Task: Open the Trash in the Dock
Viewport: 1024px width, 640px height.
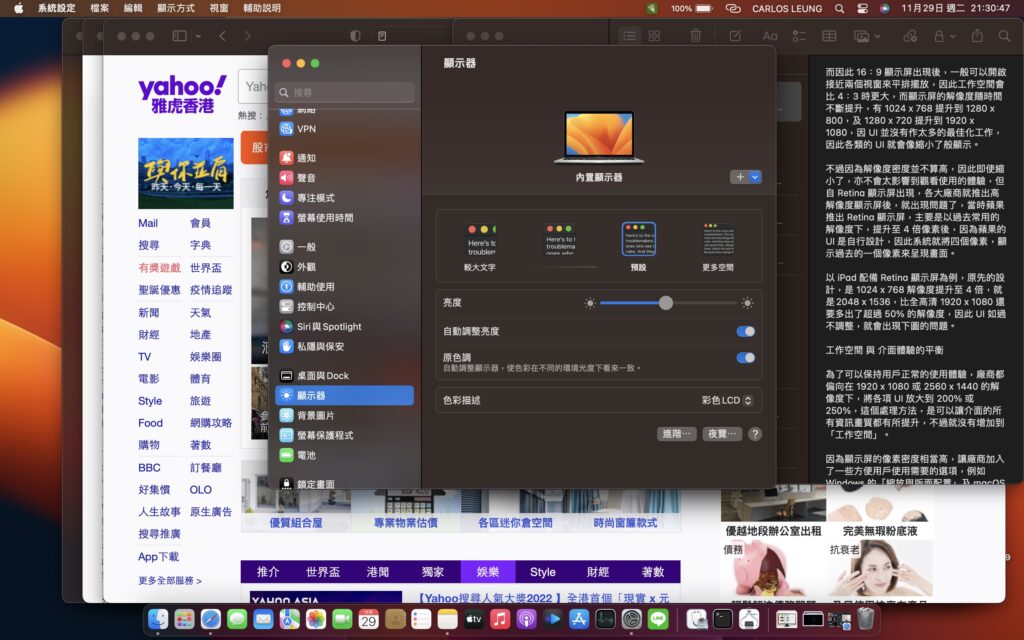Action: click(x=866, y=618)
